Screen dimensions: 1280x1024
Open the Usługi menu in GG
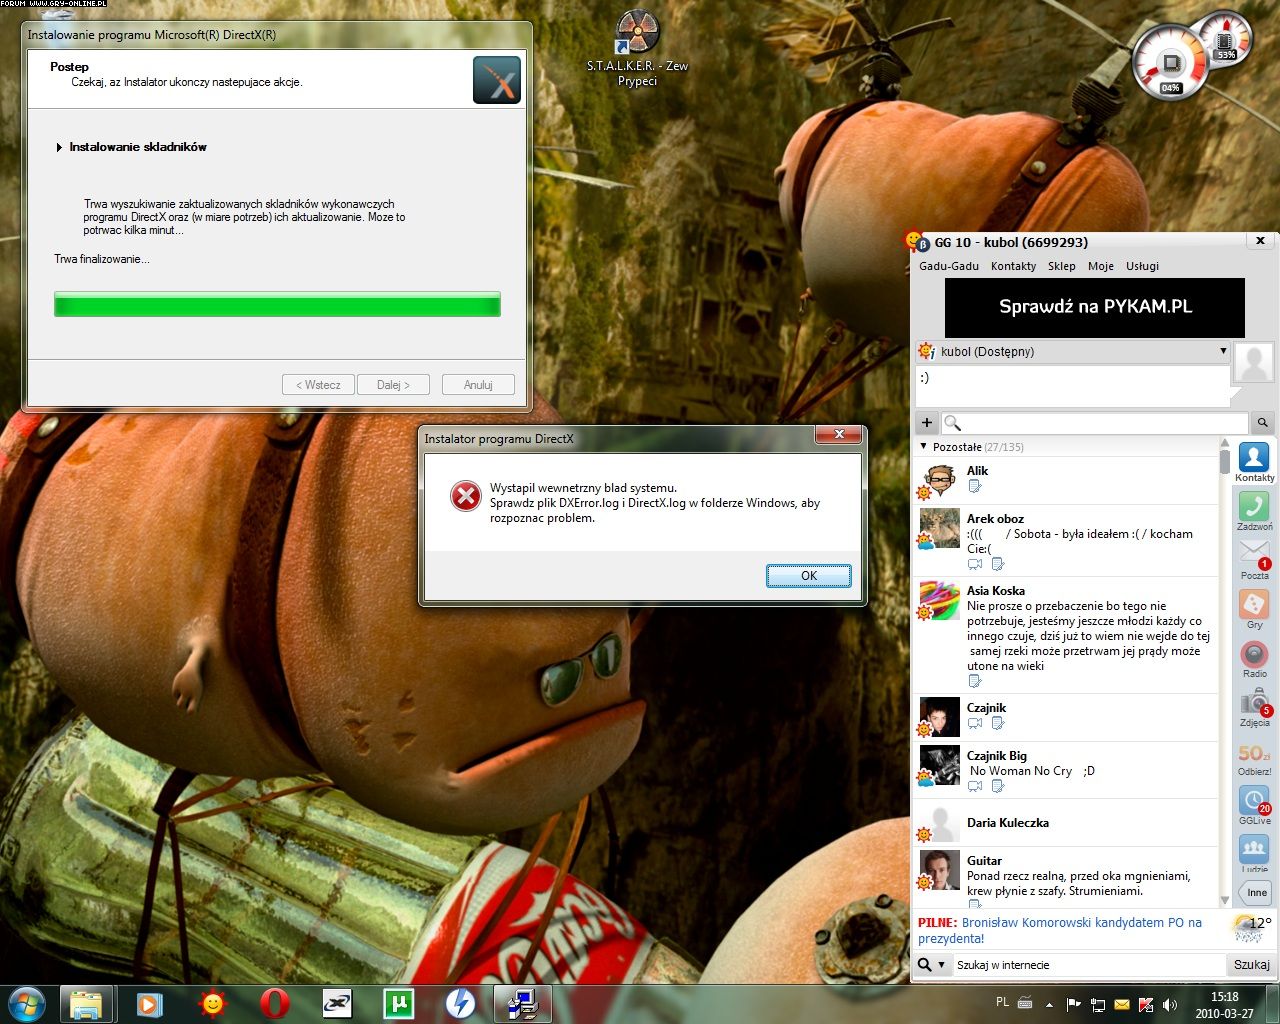point(1142,266)
